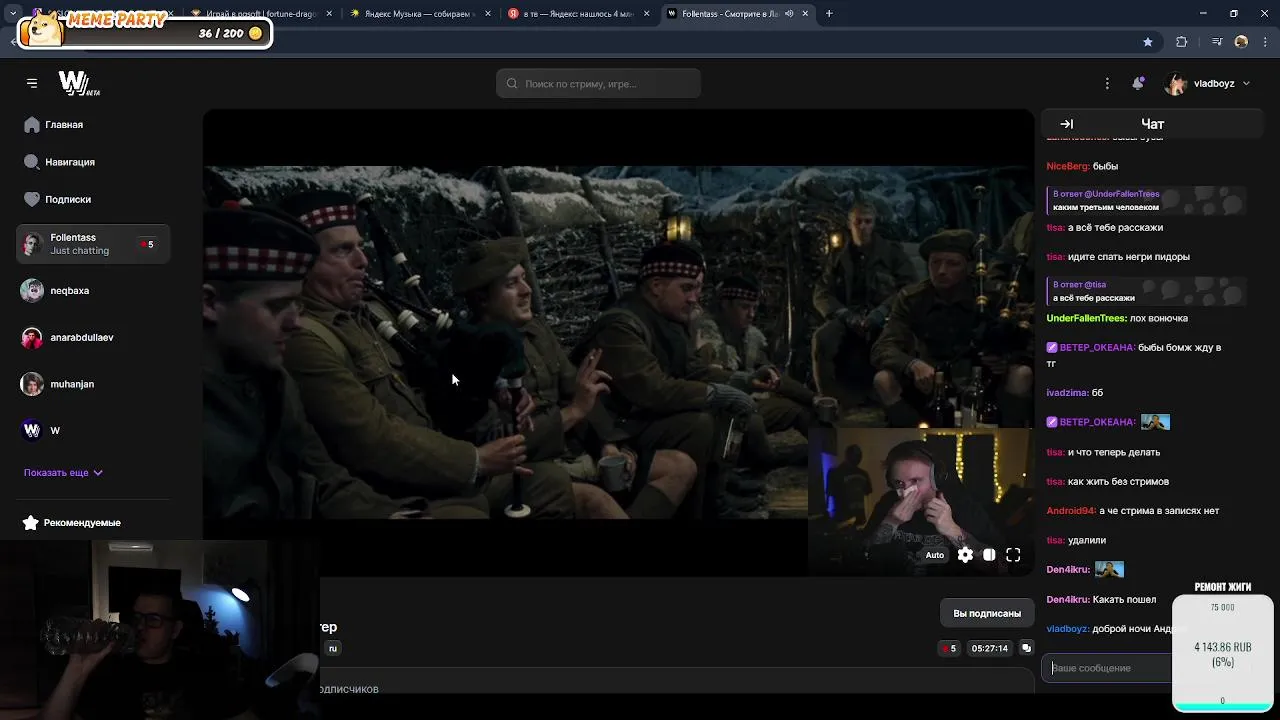Click the viewer count badge showing 5

948,648
